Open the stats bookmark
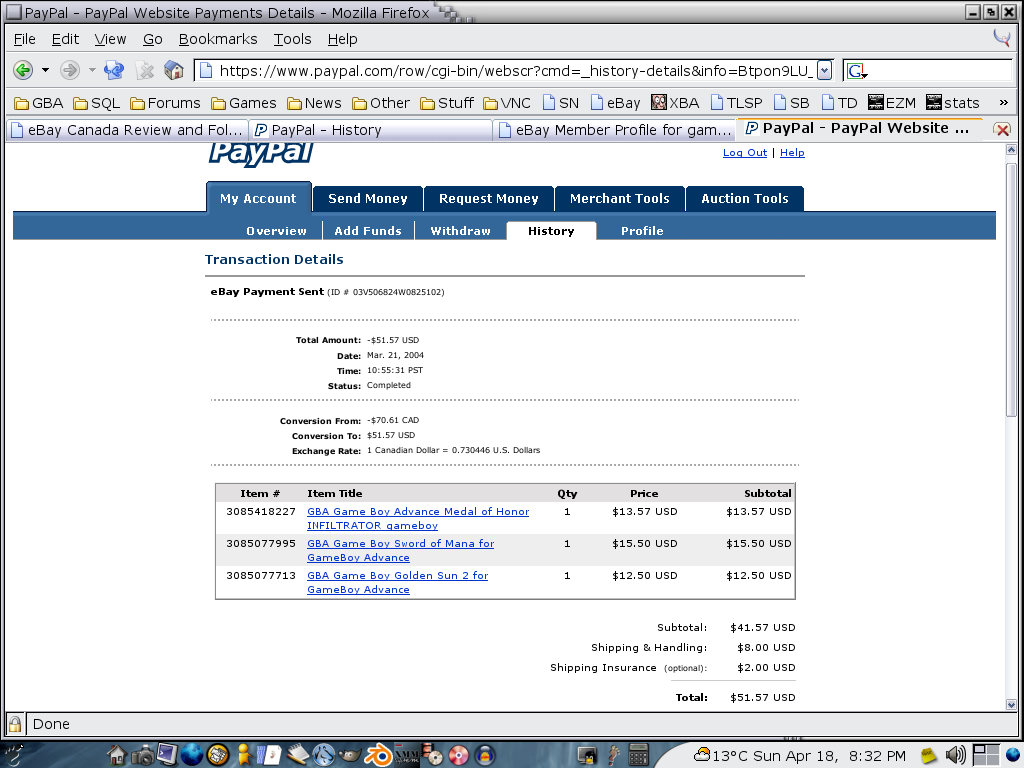This screenshot has width=1024, height=768. pyautogui.click(x=953, y=103)
